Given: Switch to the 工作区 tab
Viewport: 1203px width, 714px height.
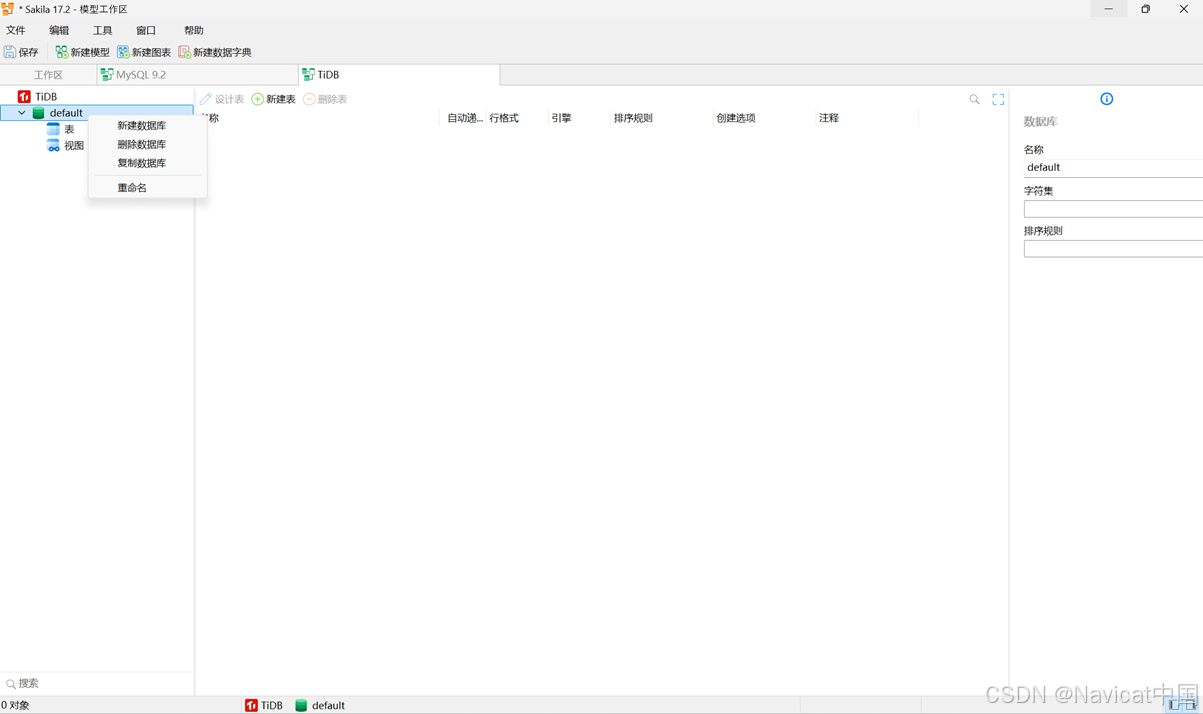Looking at the screenshot, I should tap(48, 75).
